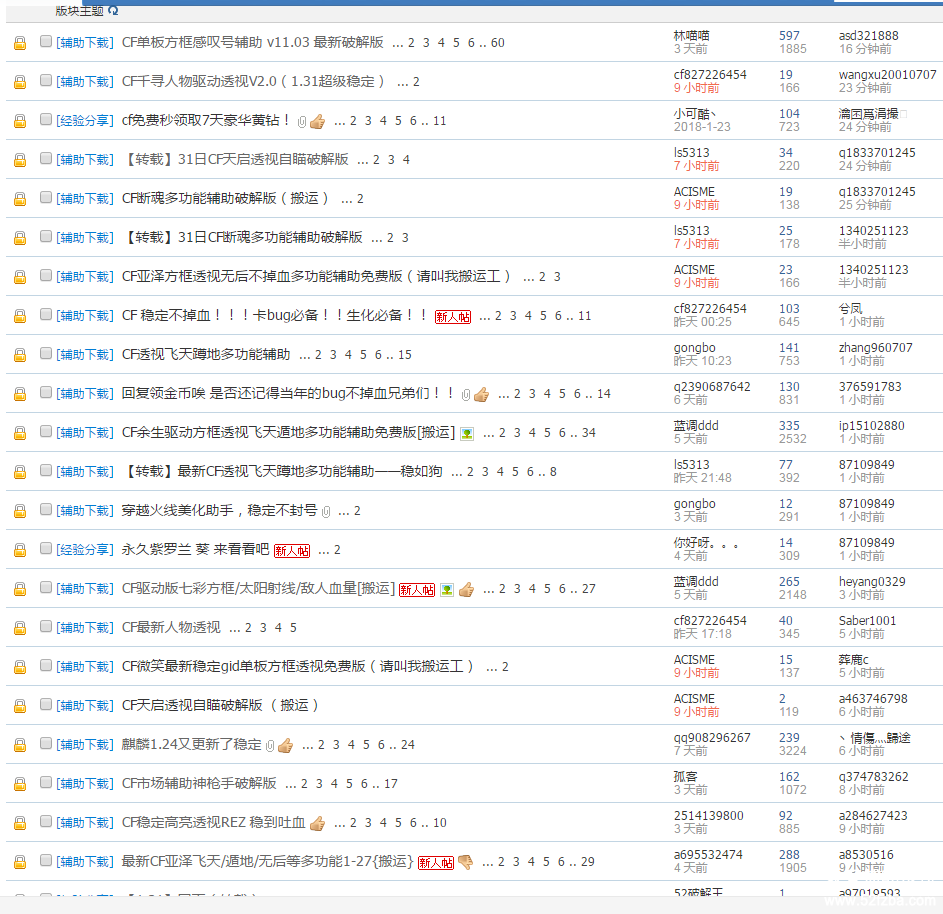Open the [辅助下载] category on CF市场辅助神枪手破解版

click(85, 784)
